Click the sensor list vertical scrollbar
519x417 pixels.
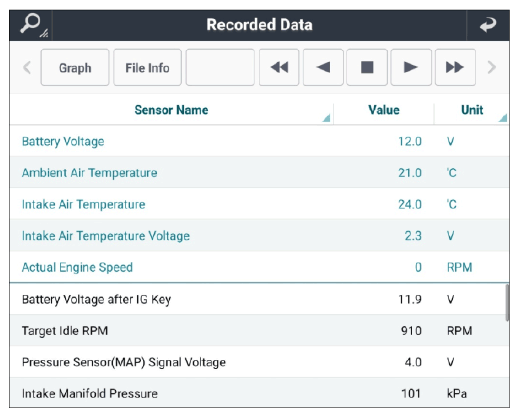[507, 303]
